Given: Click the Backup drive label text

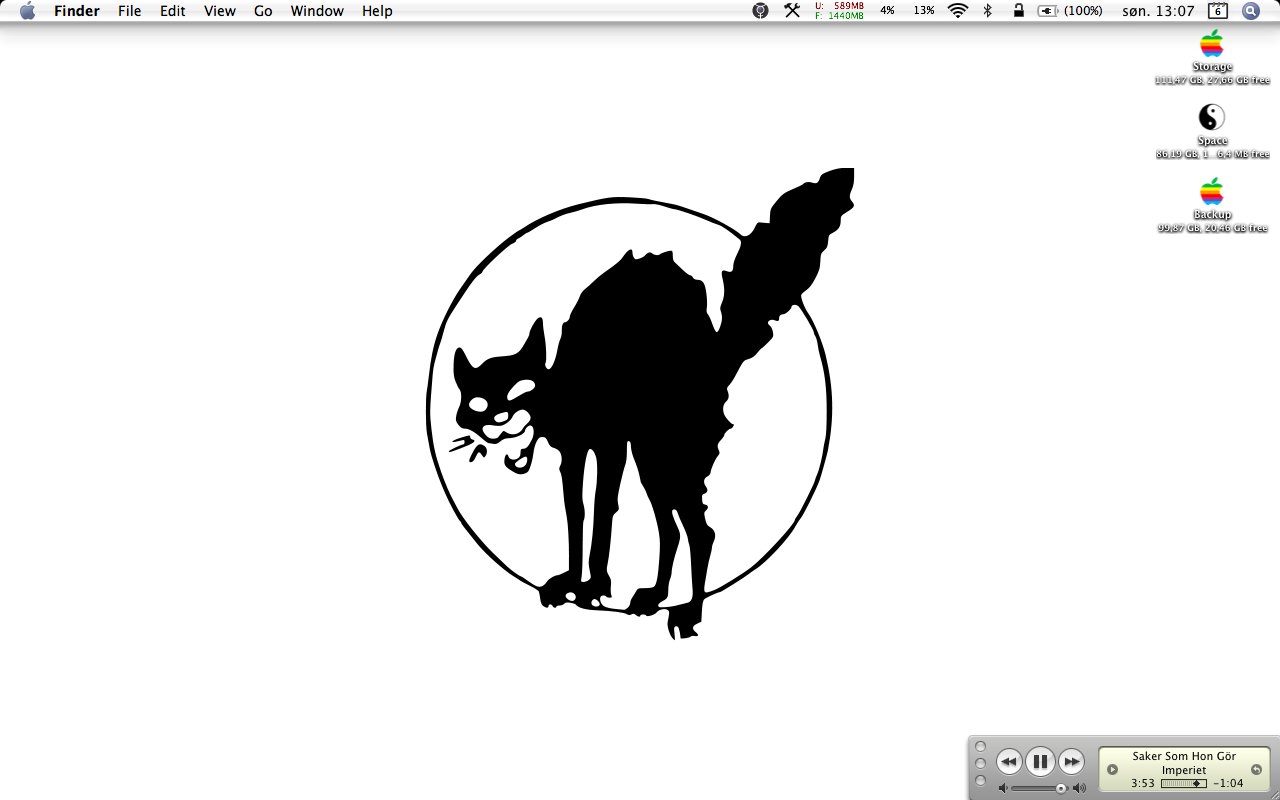Looking at the screenshot, I should 1212,215.
